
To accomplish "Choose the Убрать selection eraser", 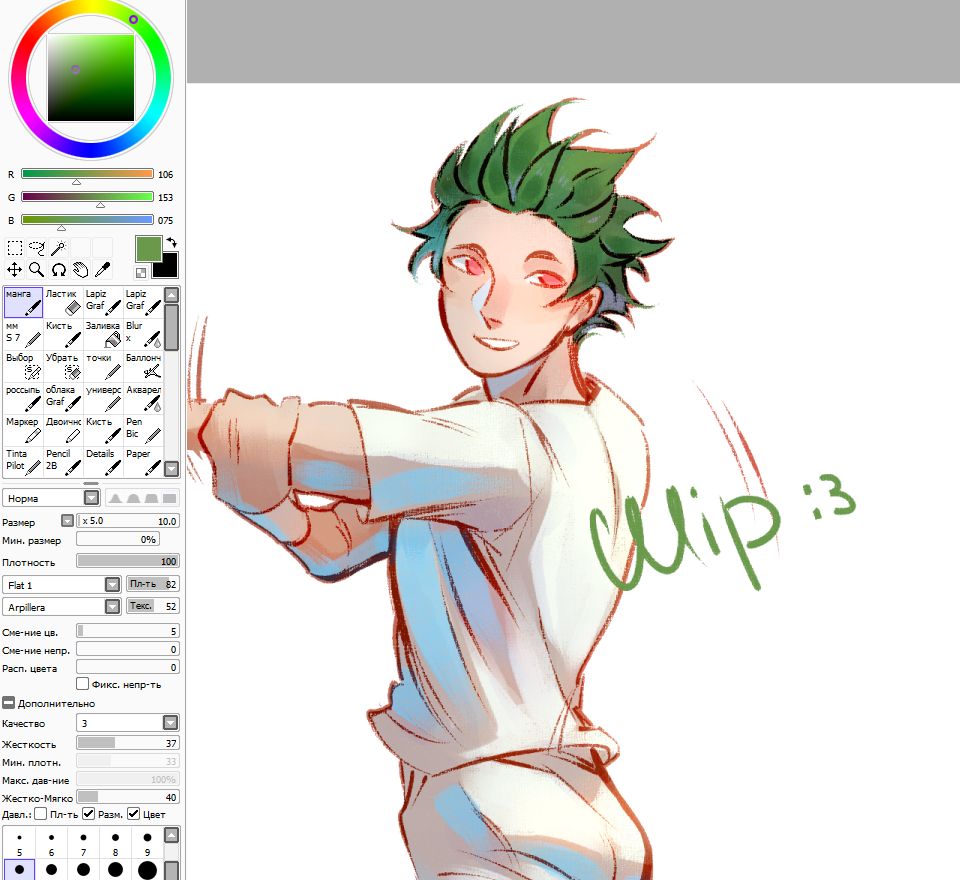I will coord(63,366).
